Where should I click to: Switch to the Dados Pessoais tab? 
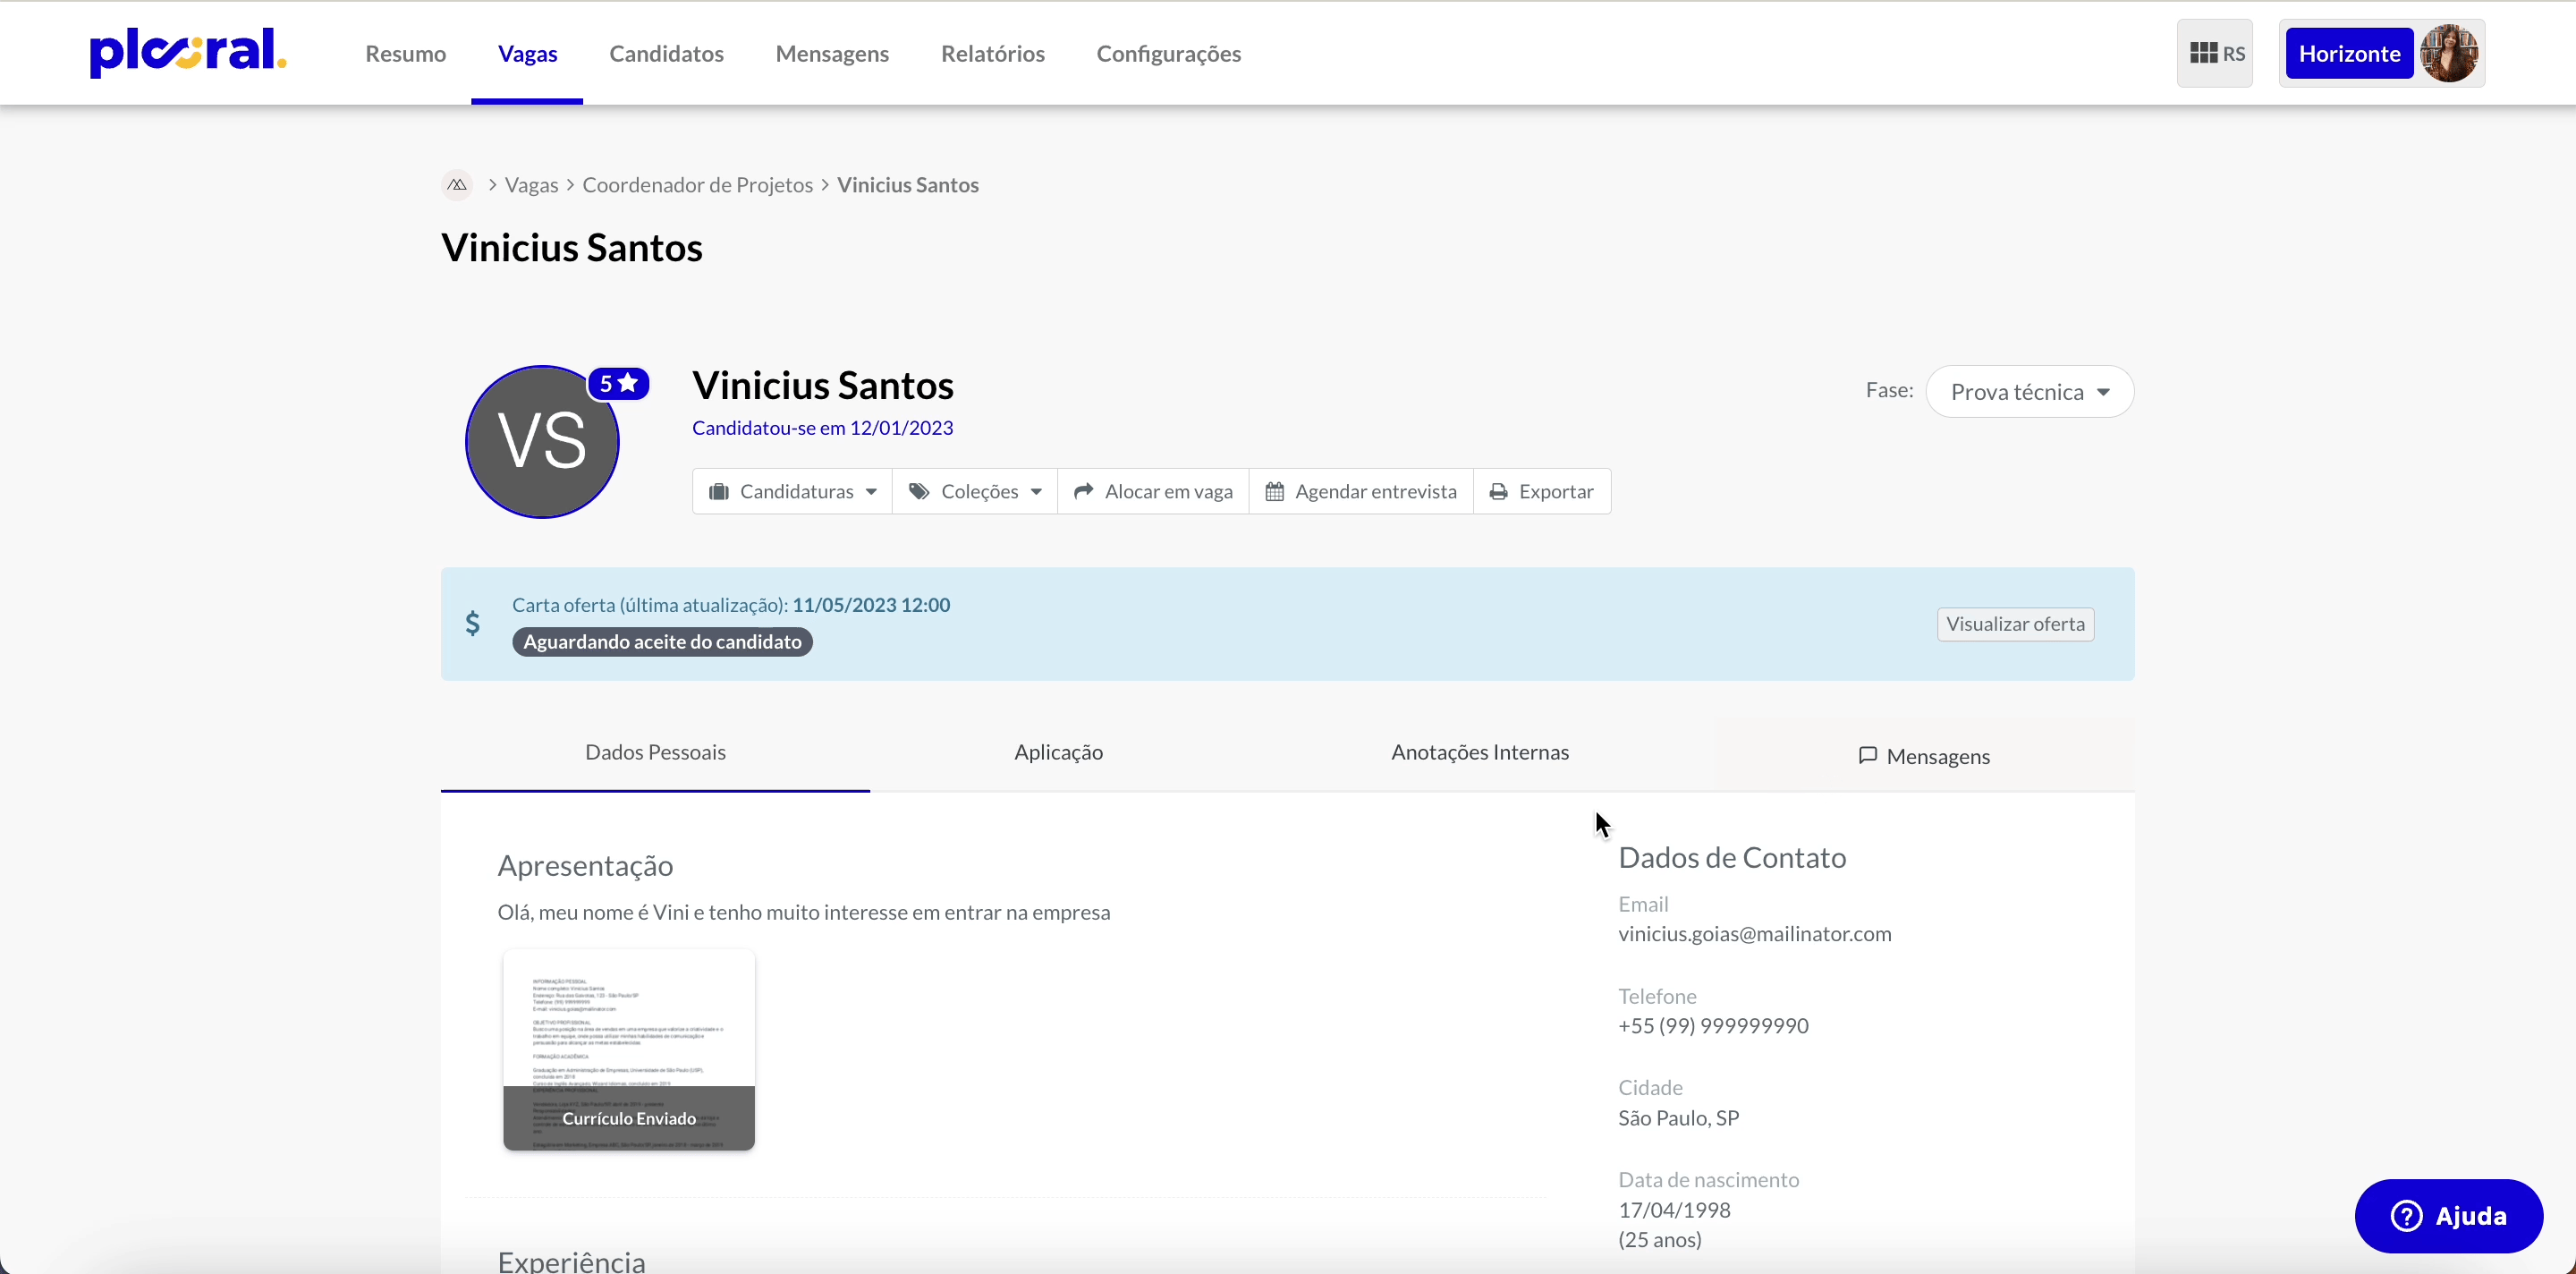655,753
